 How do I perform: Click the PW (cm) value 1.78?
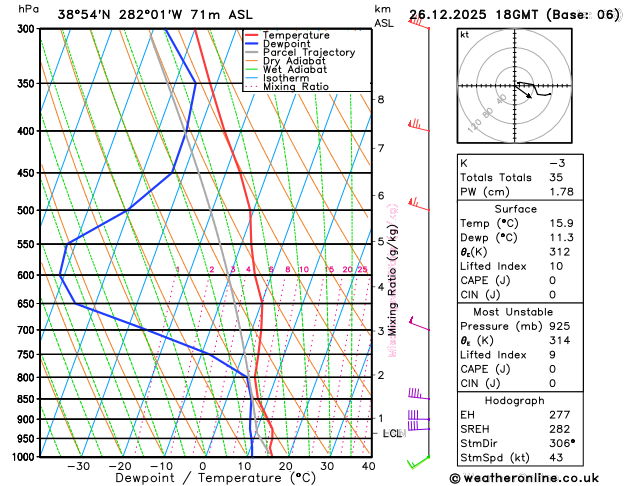(x=562, y=192)
